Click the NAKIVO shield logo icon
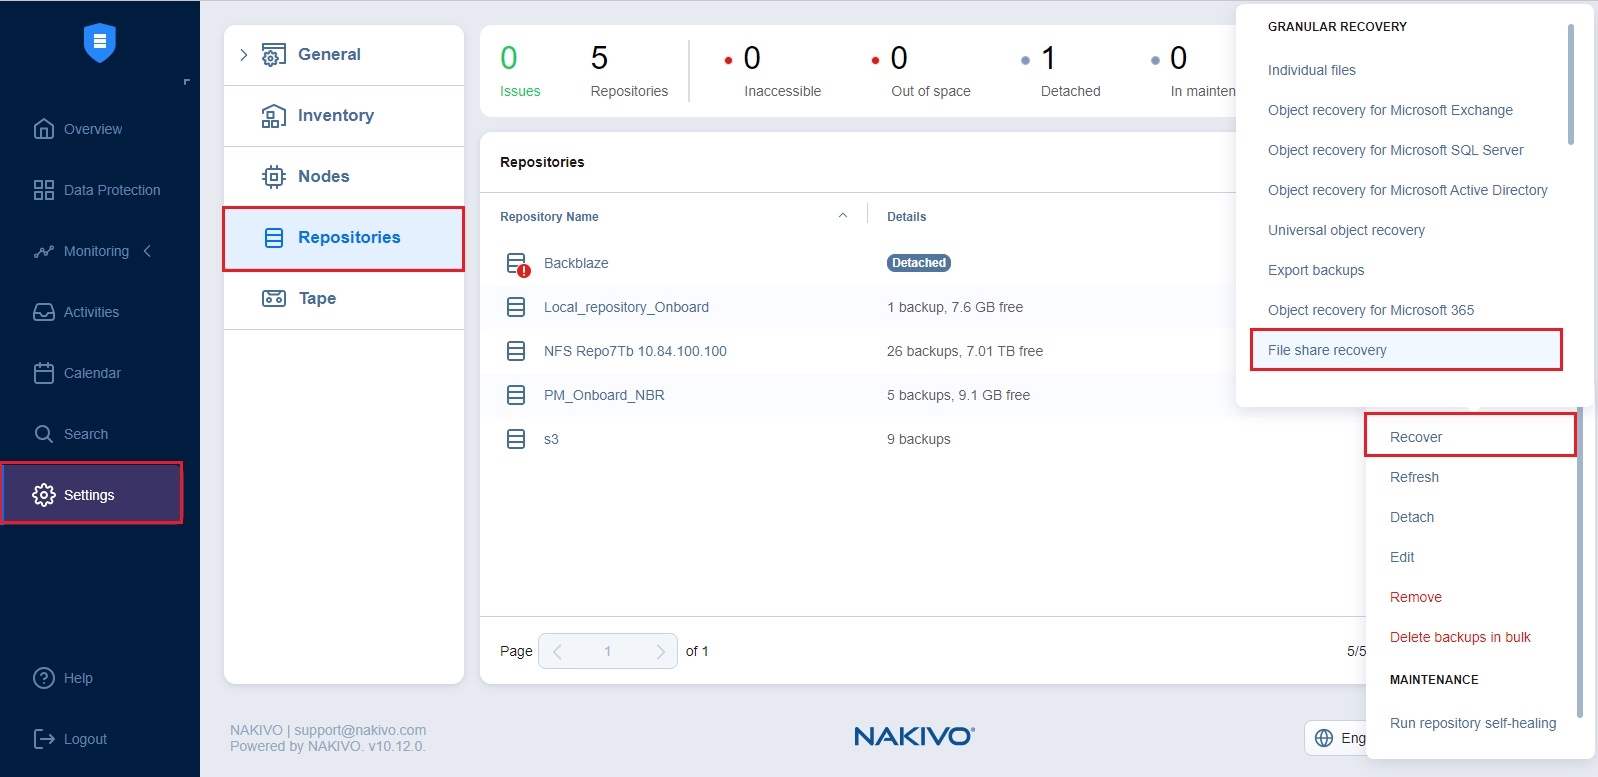The image size is (1598, 777). click(x=99, y=42)
